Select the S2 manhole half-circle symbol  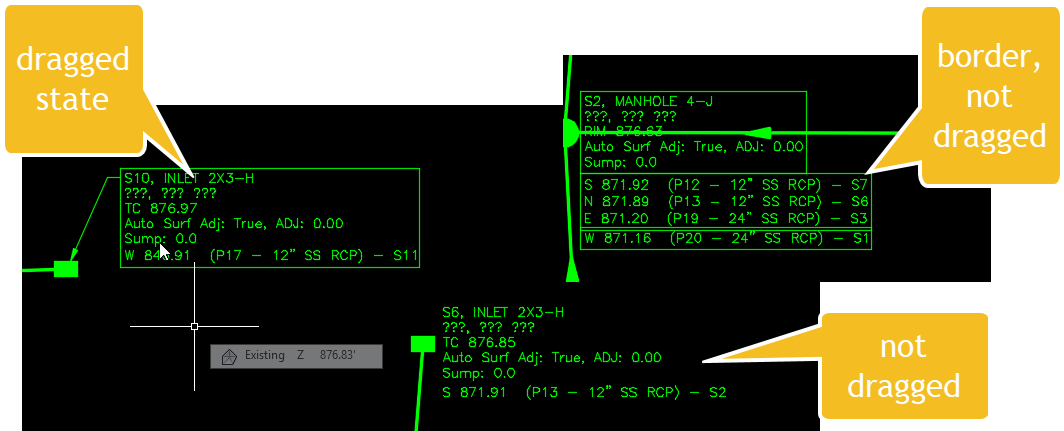[571, 132]
